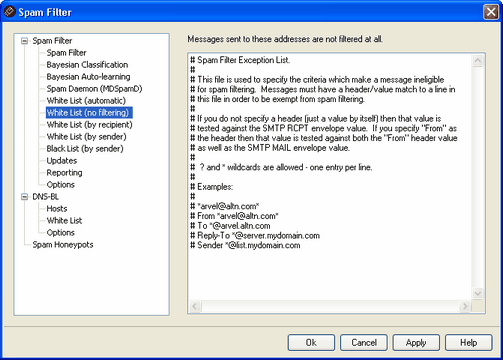Select Updates in the tree
This screenshot has height=360, width=503.
coord(62,161)
